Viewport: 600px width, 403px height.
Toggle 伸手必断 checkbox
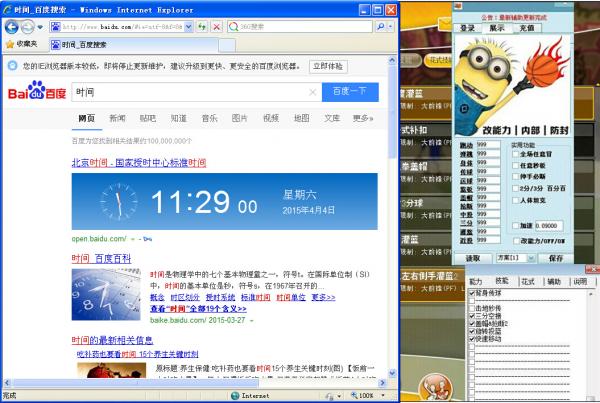pyautogui.click(x=515, y=176)
